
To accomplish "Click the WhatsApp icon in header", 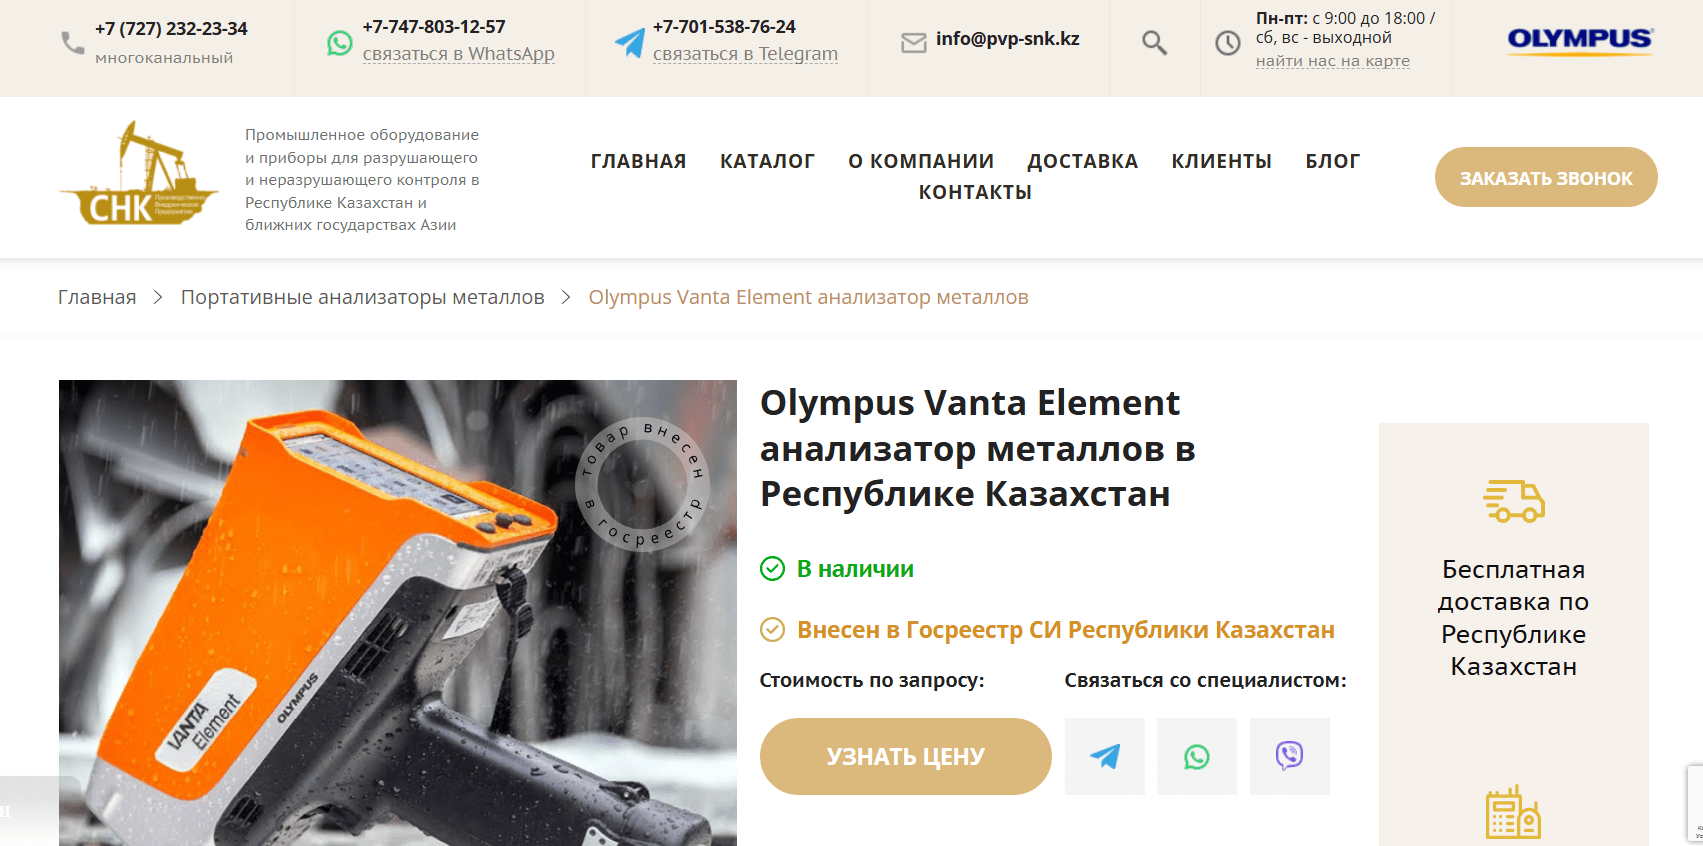I will 340,43.
